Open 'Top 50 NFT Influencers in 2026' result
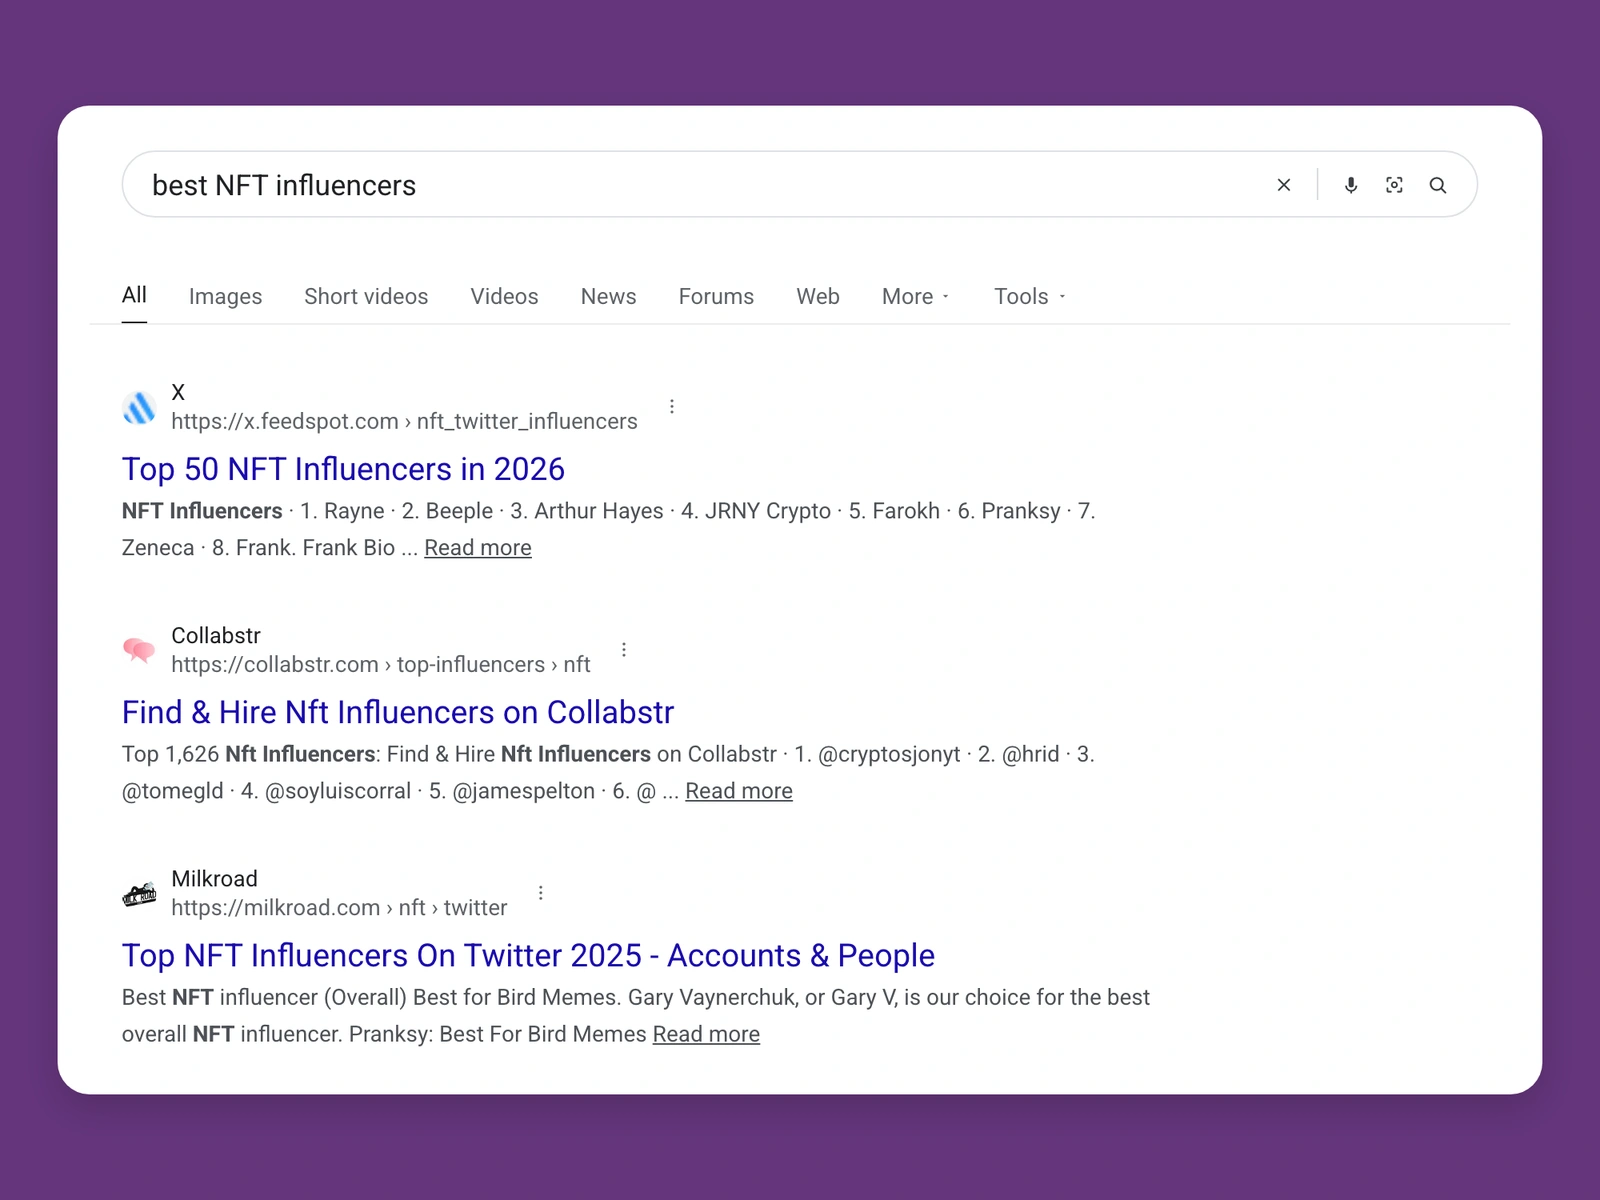 coord(343,469)
